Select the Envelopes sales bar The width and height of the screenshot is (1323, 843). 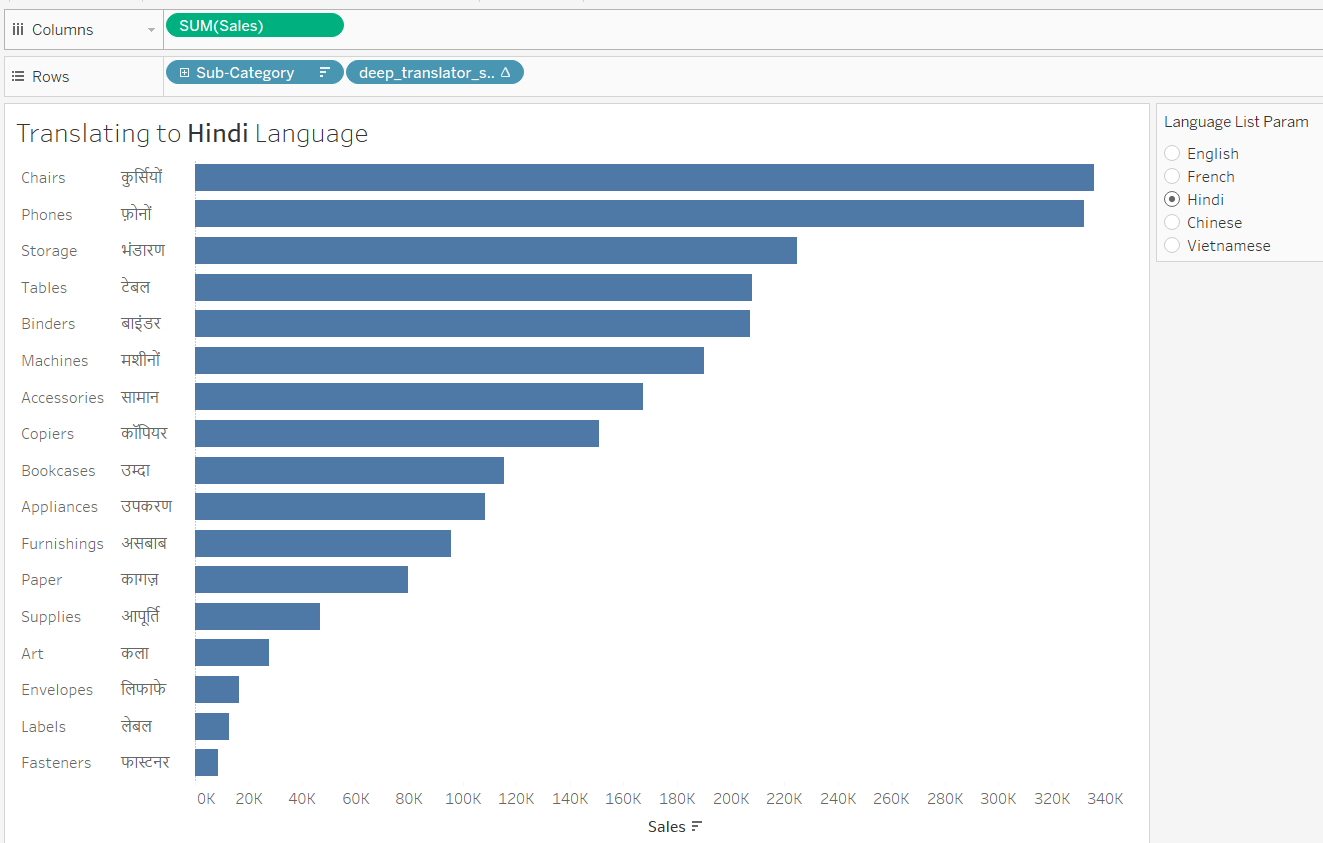click(217, 690)
